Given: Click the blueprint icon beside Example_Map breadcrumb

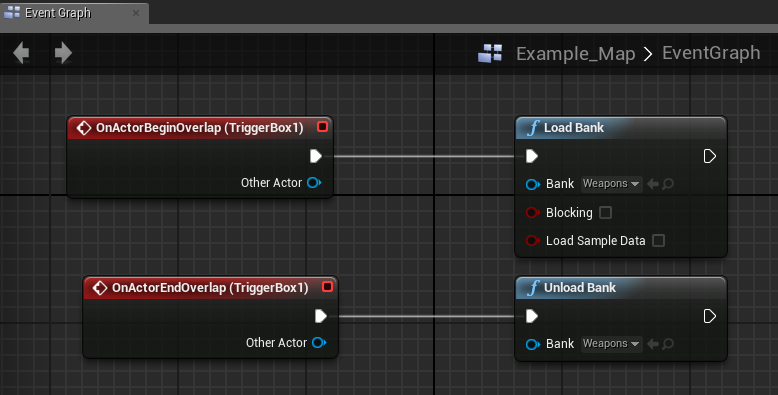Looking at the screenshot, I should coord(490,53).
